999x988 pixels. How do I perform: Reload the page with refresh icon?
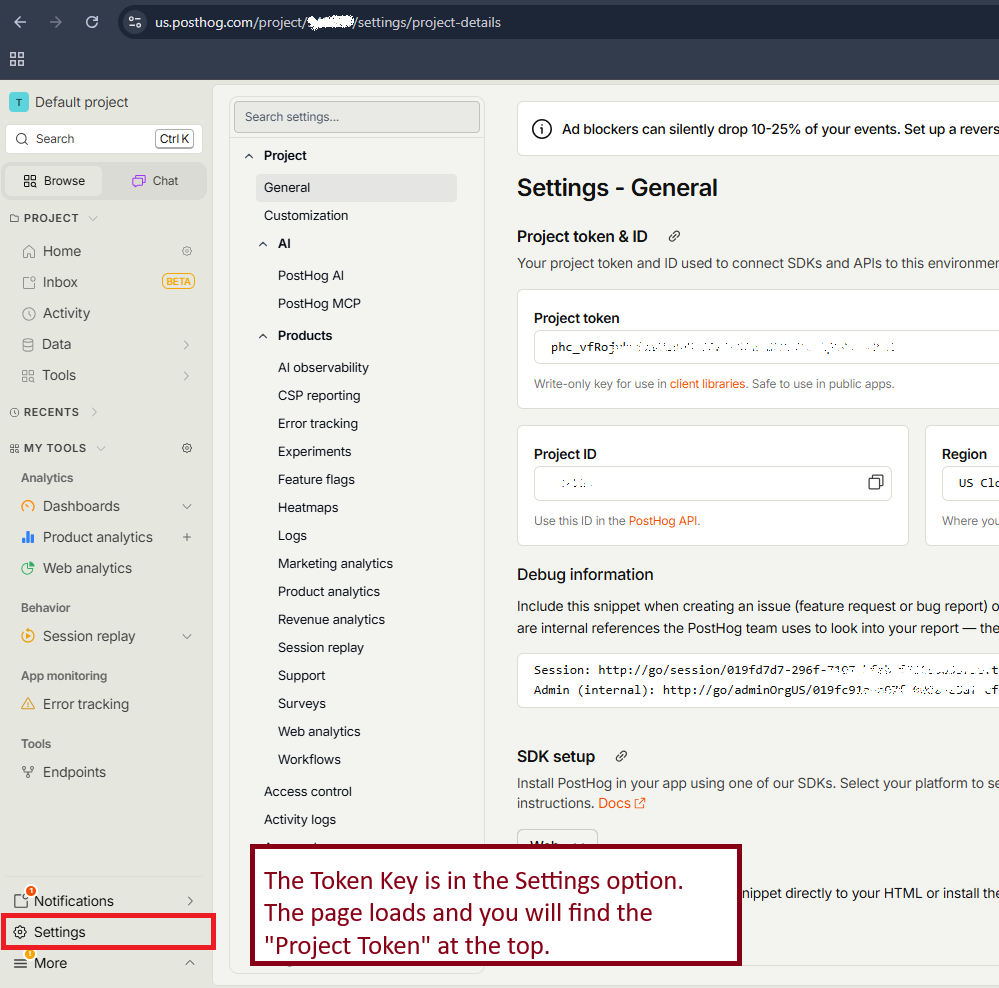(92, 22)
